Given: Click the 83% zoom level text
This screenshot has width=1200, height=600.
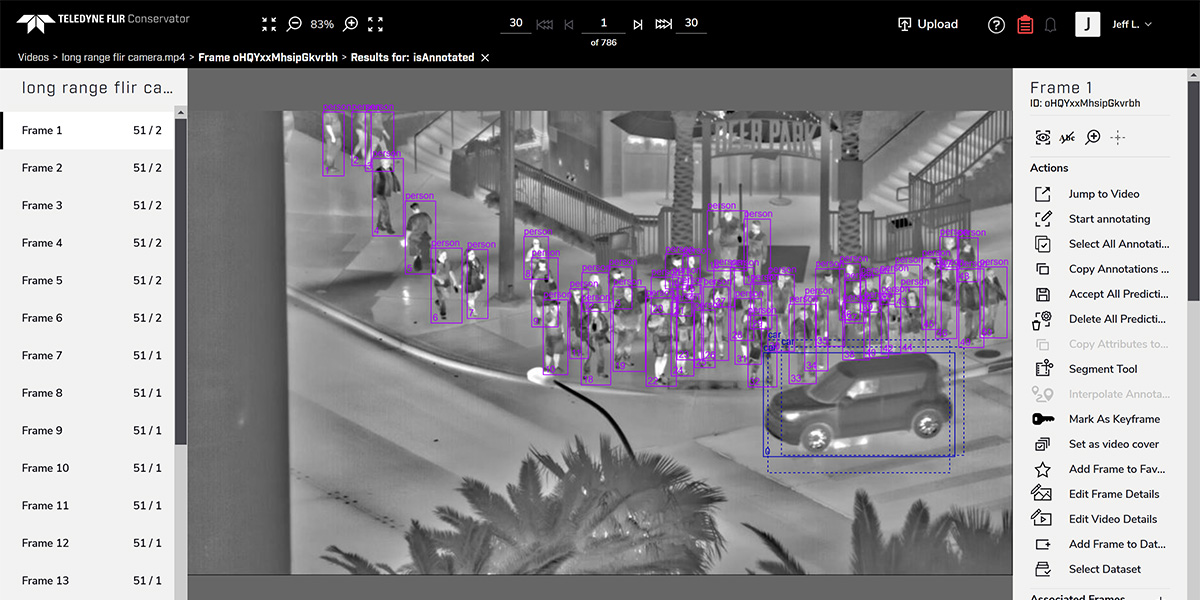Looking at the screenshot, I should tap(322, 24).
